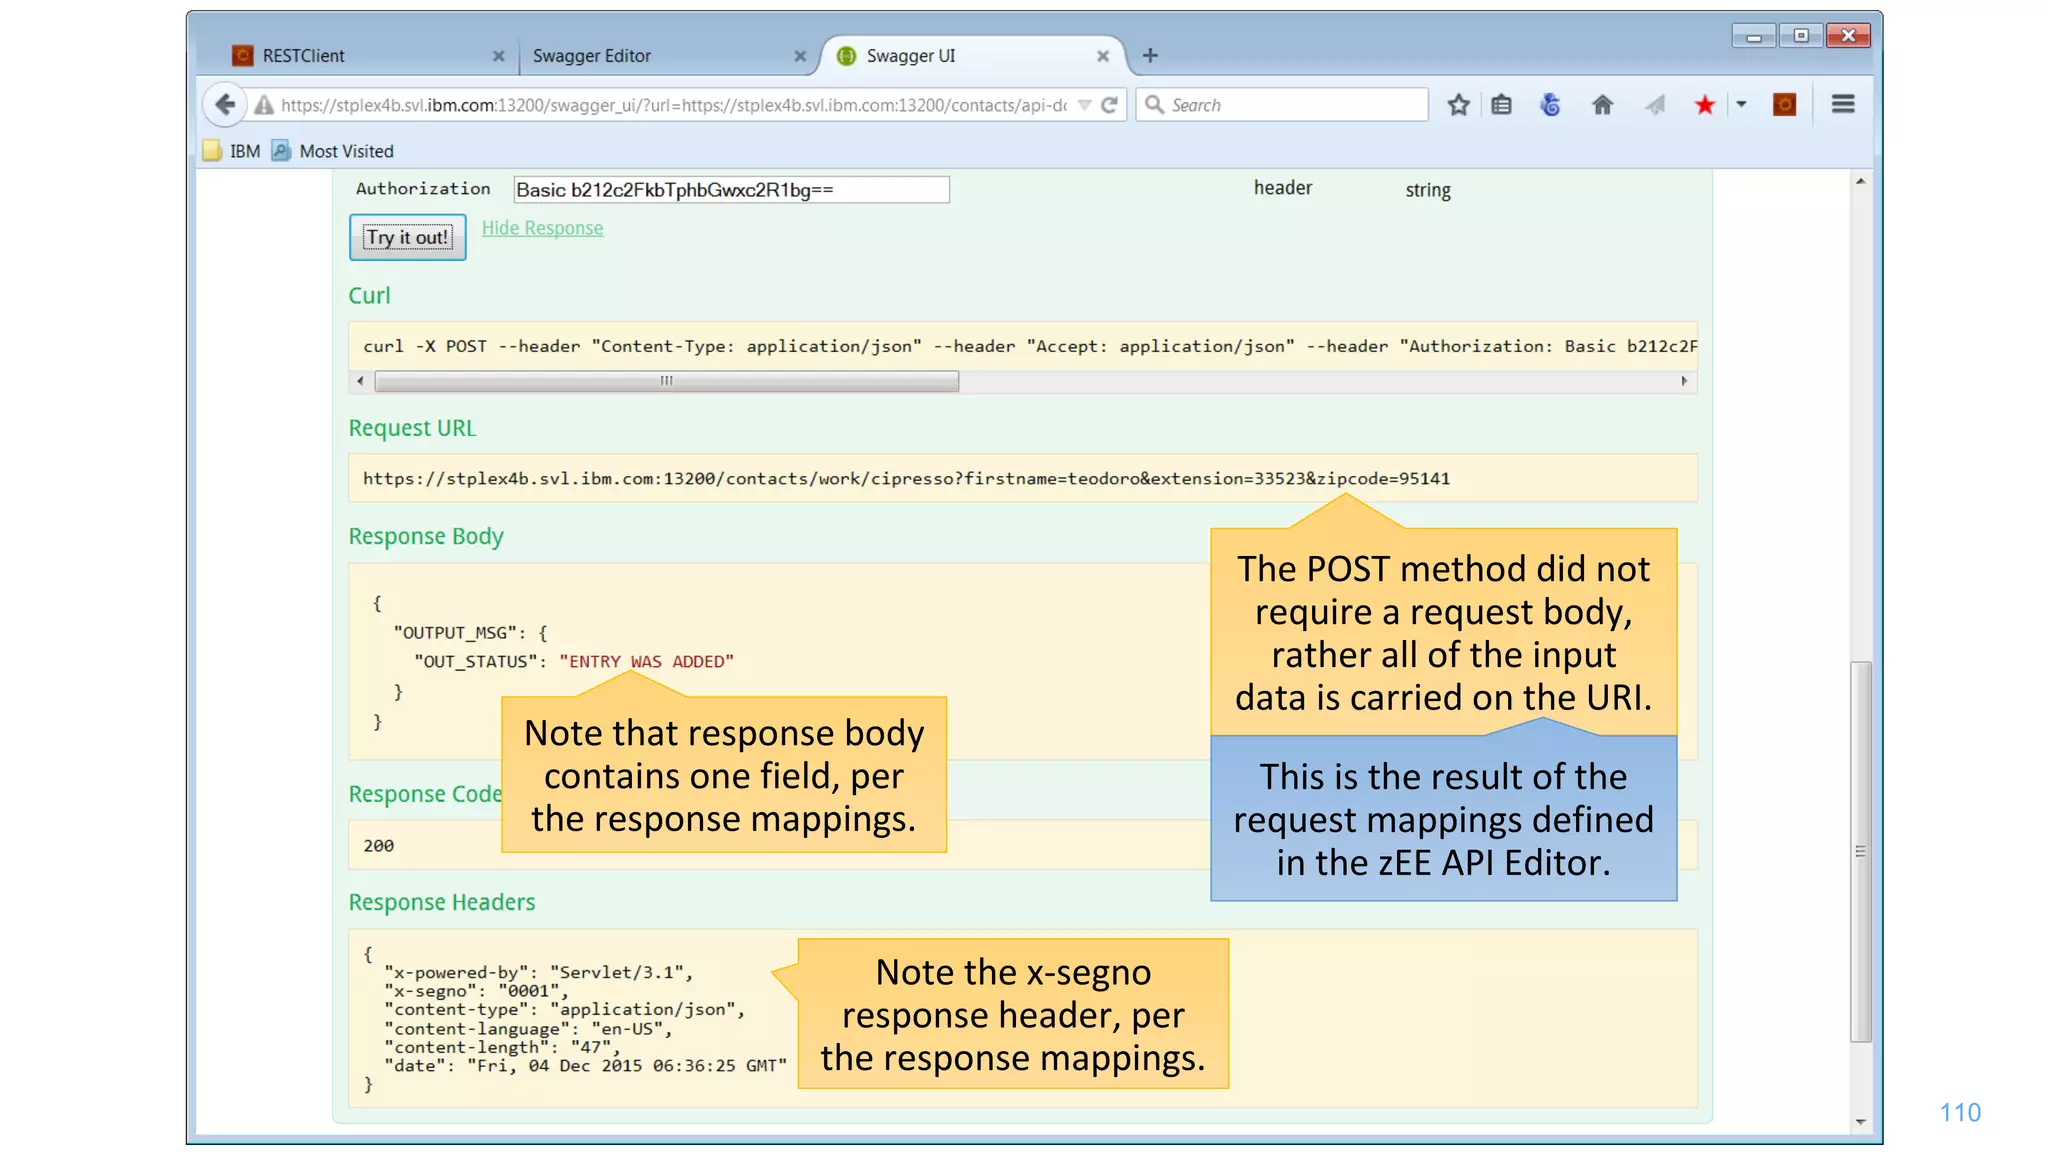Click the "ENTRY WAS ADDED" response value
The width and height of the screenshot is (2048, 1152).
pyautogui.click(x=646, y=662)
